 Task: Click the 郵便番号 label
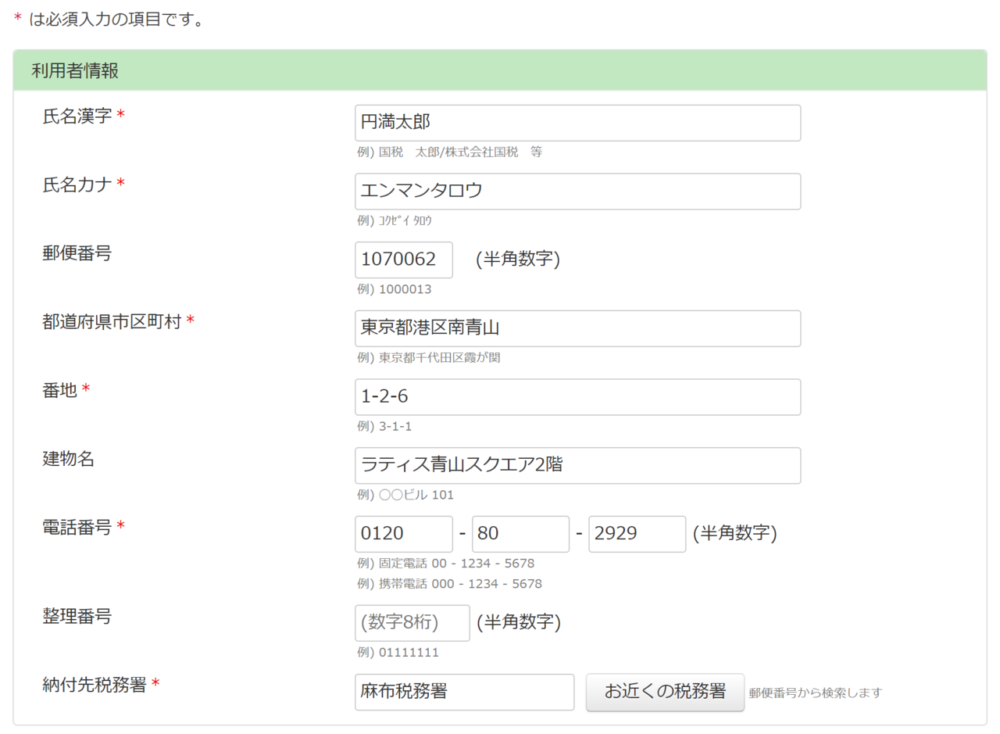coord(77,253)
